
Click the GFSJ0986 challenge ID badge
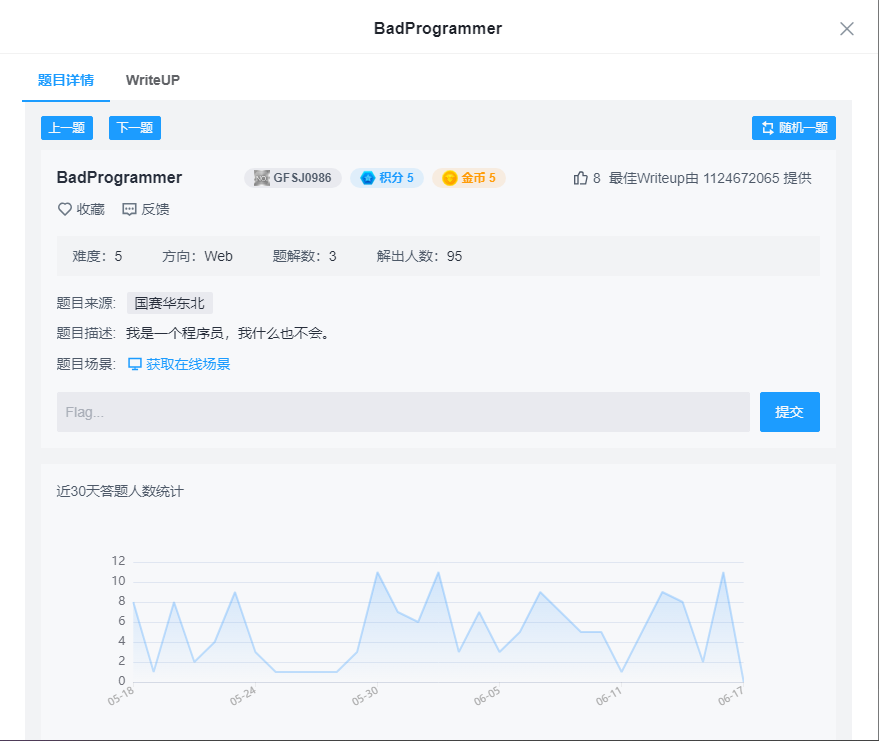pos(293,177)
